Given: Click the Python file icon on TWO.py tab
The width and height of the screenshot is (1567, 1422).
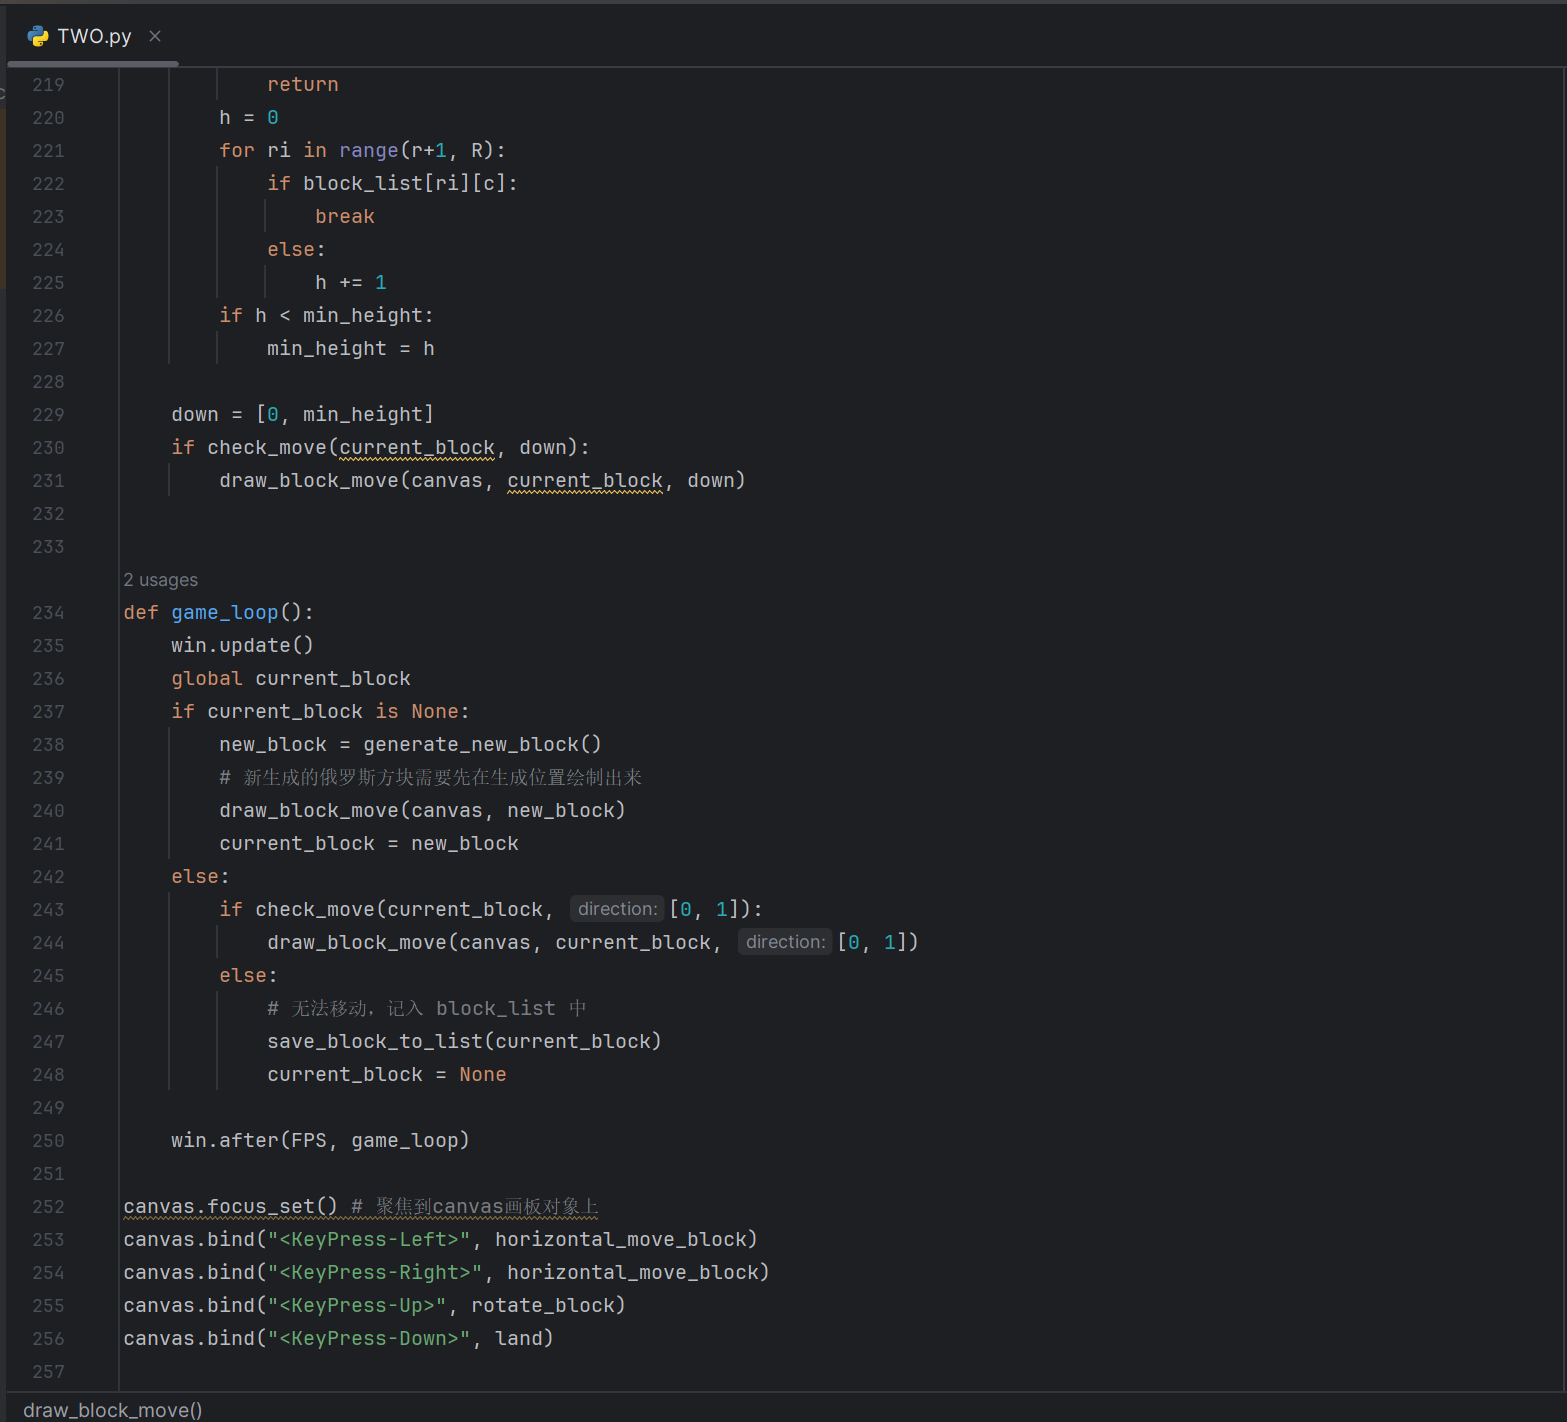Looking at the screenshot, I should [38, 36].
